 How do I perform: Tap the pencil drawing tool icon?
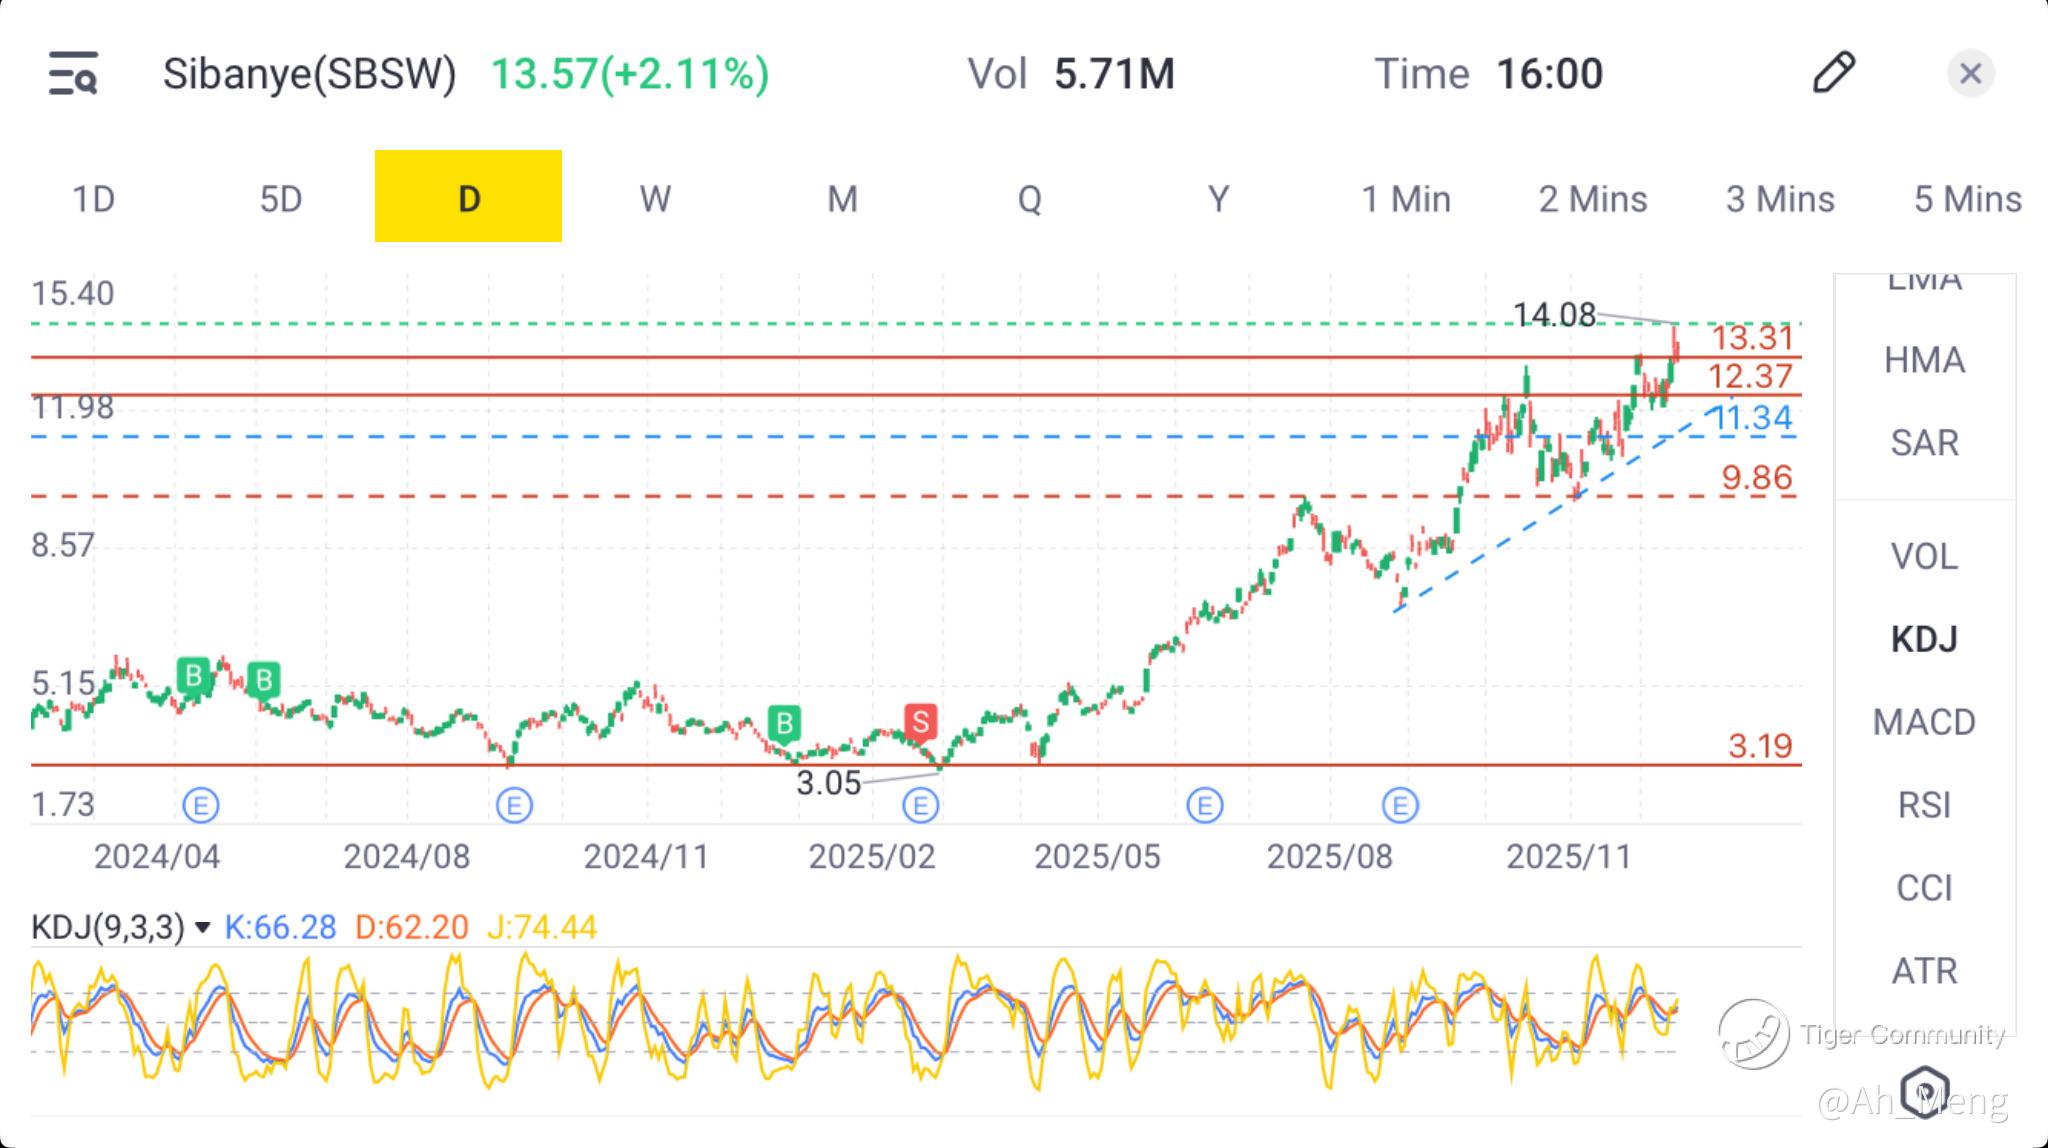pos(1833,73)
